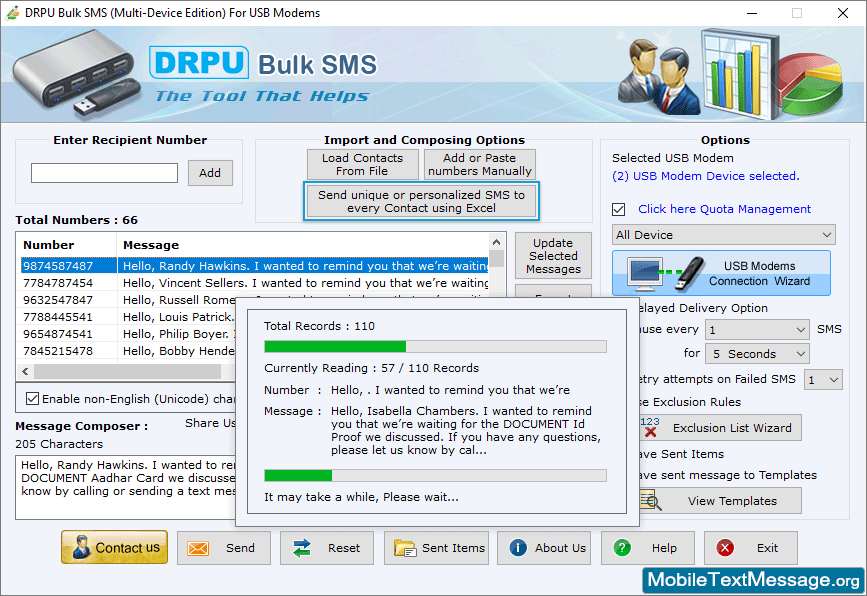Click USB Modems Connection Wizard button

point(721,273)
